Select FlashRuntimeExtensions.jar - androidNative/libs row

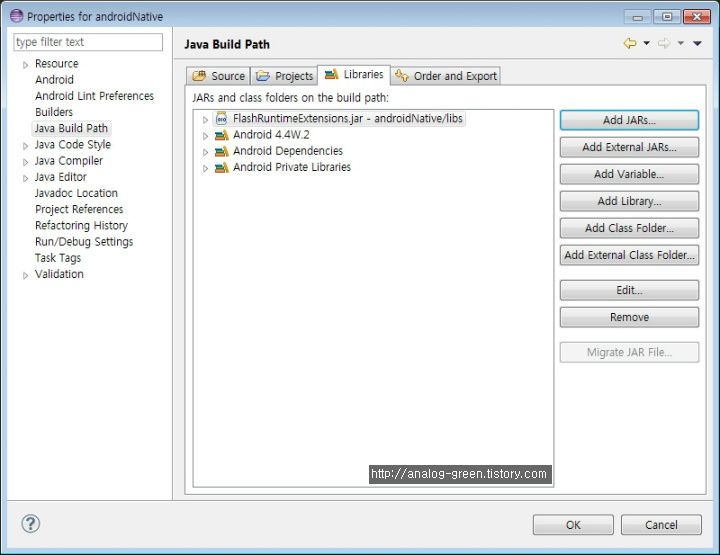tap(339, 118)
